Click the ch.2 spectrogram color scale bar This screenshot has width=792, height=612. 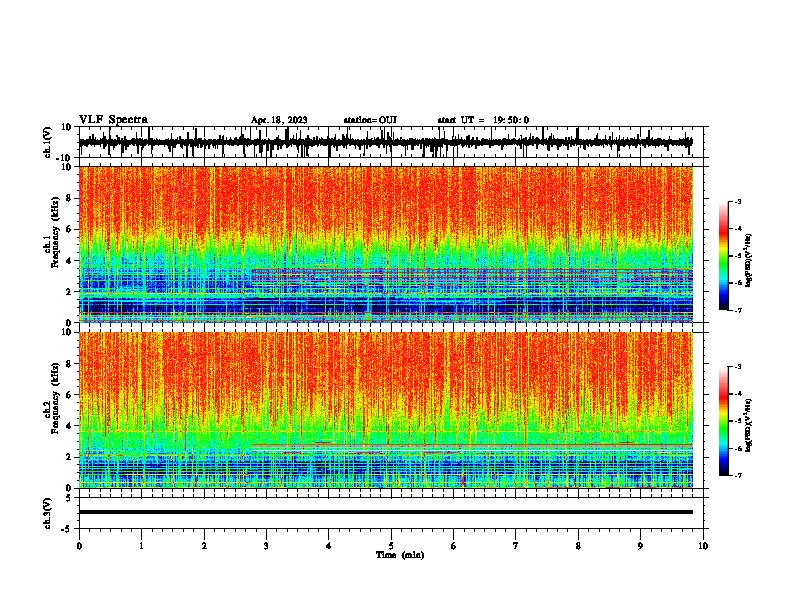723,421
